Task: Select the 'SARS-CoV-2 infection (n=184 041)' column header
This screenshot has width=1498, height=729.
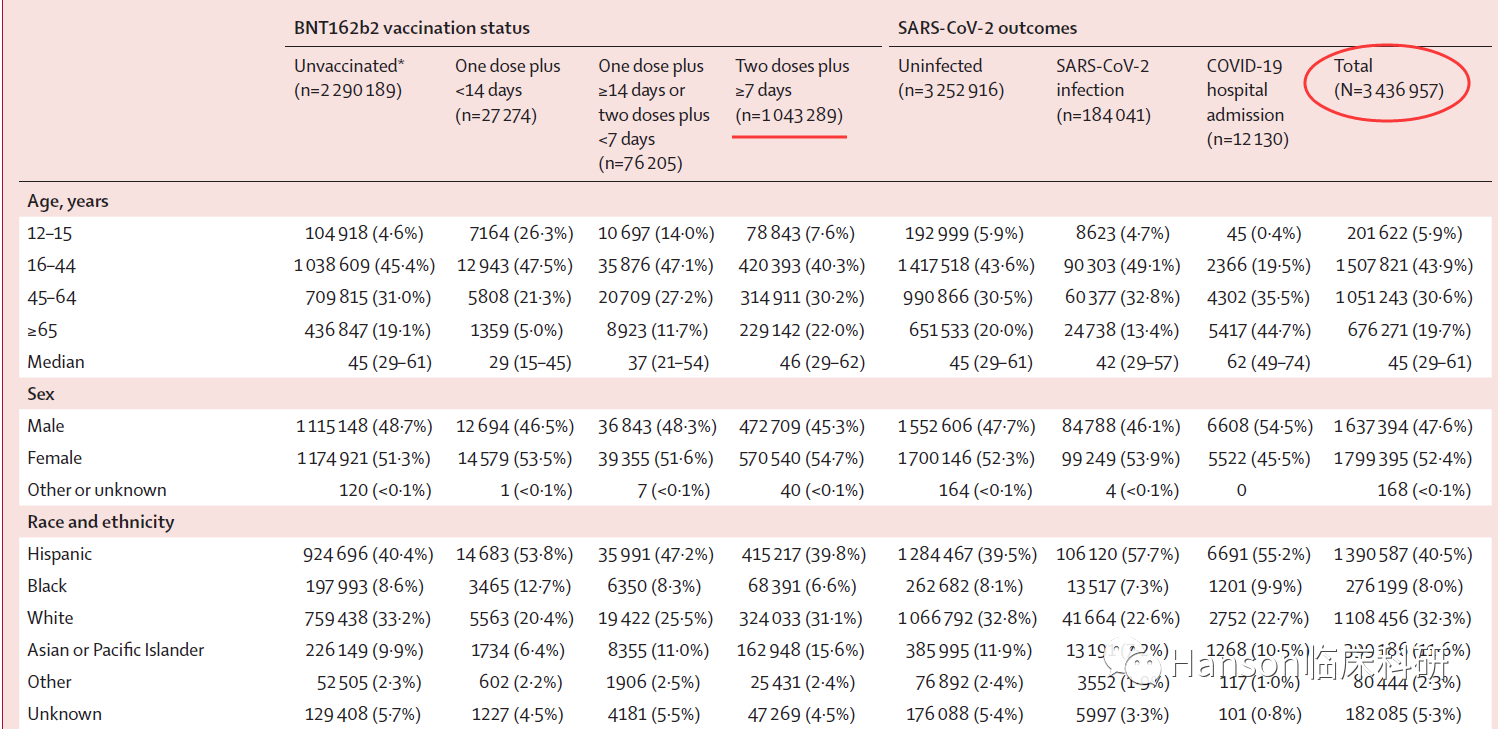Action: [x=1103, y=90]
